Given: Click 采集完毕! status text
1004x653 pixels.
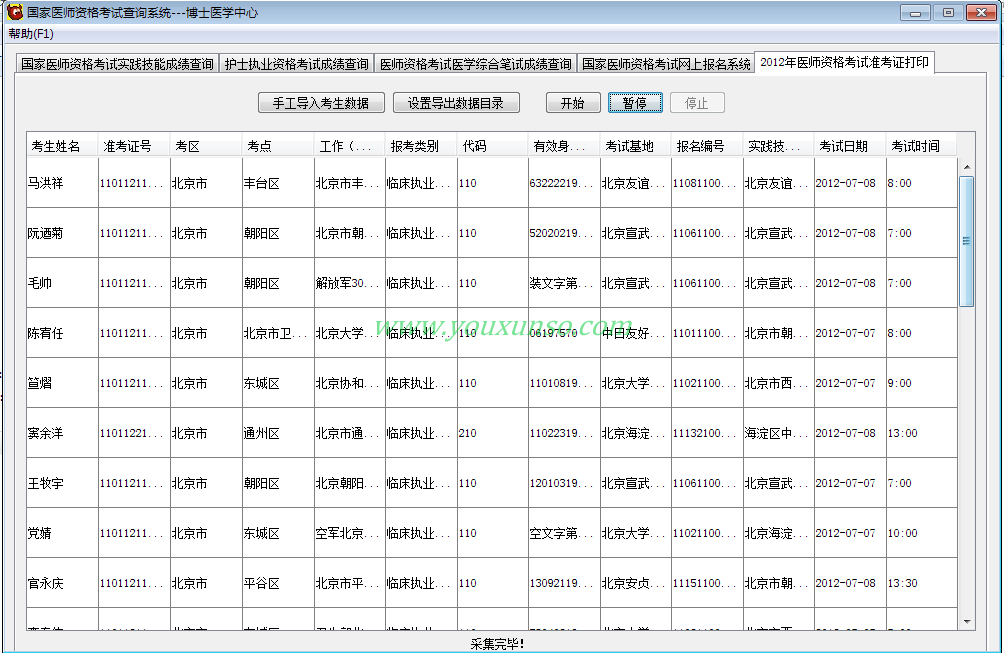Looking at the screenshot, I should tap(497, 644).
